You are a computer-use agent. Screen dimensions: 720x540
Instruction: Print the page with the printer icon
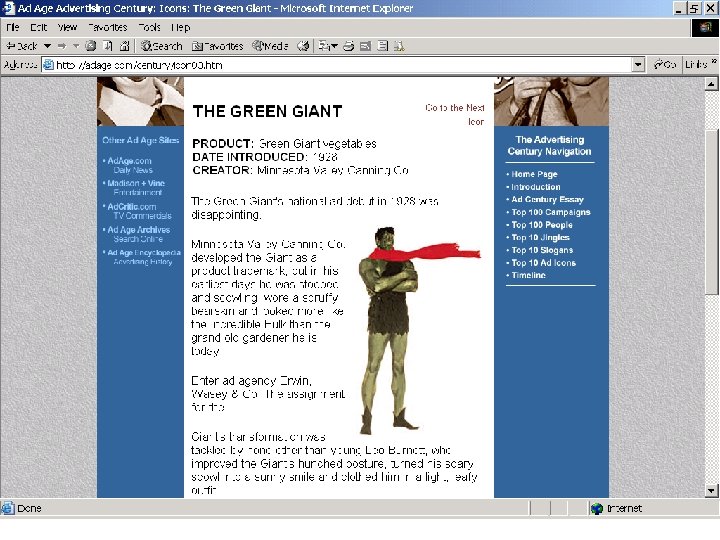pos(349,46)
